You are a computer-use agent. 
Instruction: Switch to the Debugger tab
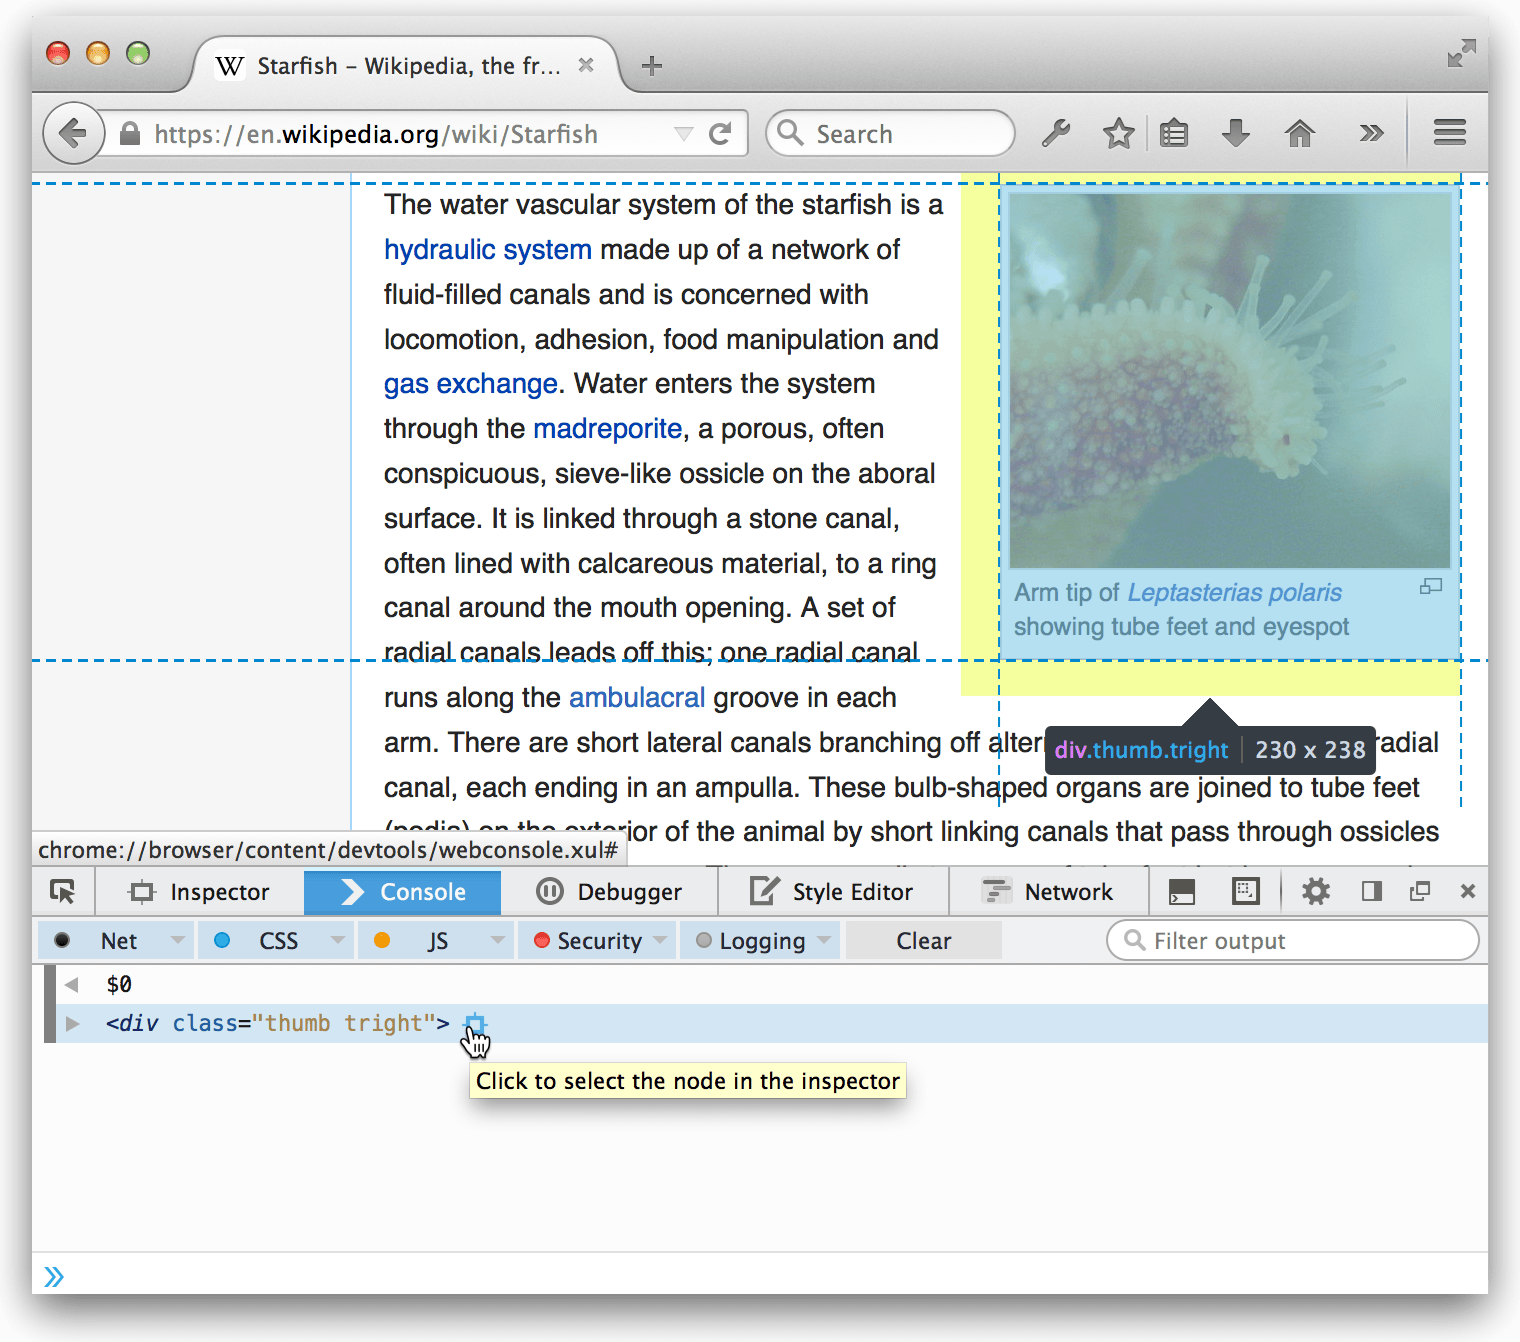coord(609,892)
